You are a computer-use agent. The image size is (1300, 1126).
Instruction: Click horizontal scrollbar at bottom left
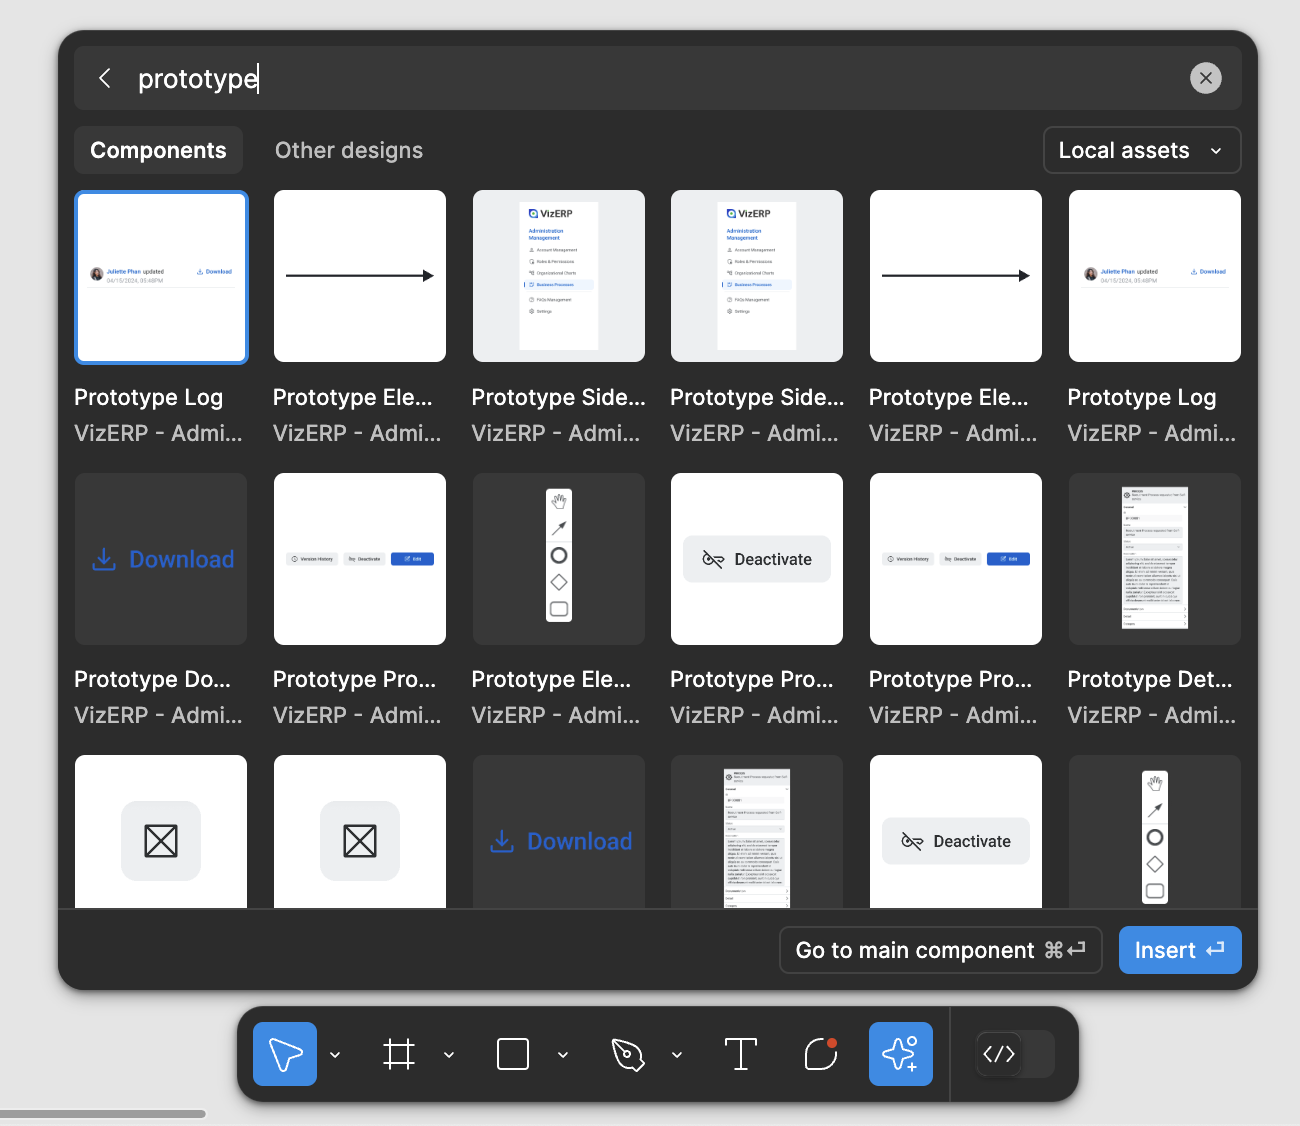point(103,1113)
